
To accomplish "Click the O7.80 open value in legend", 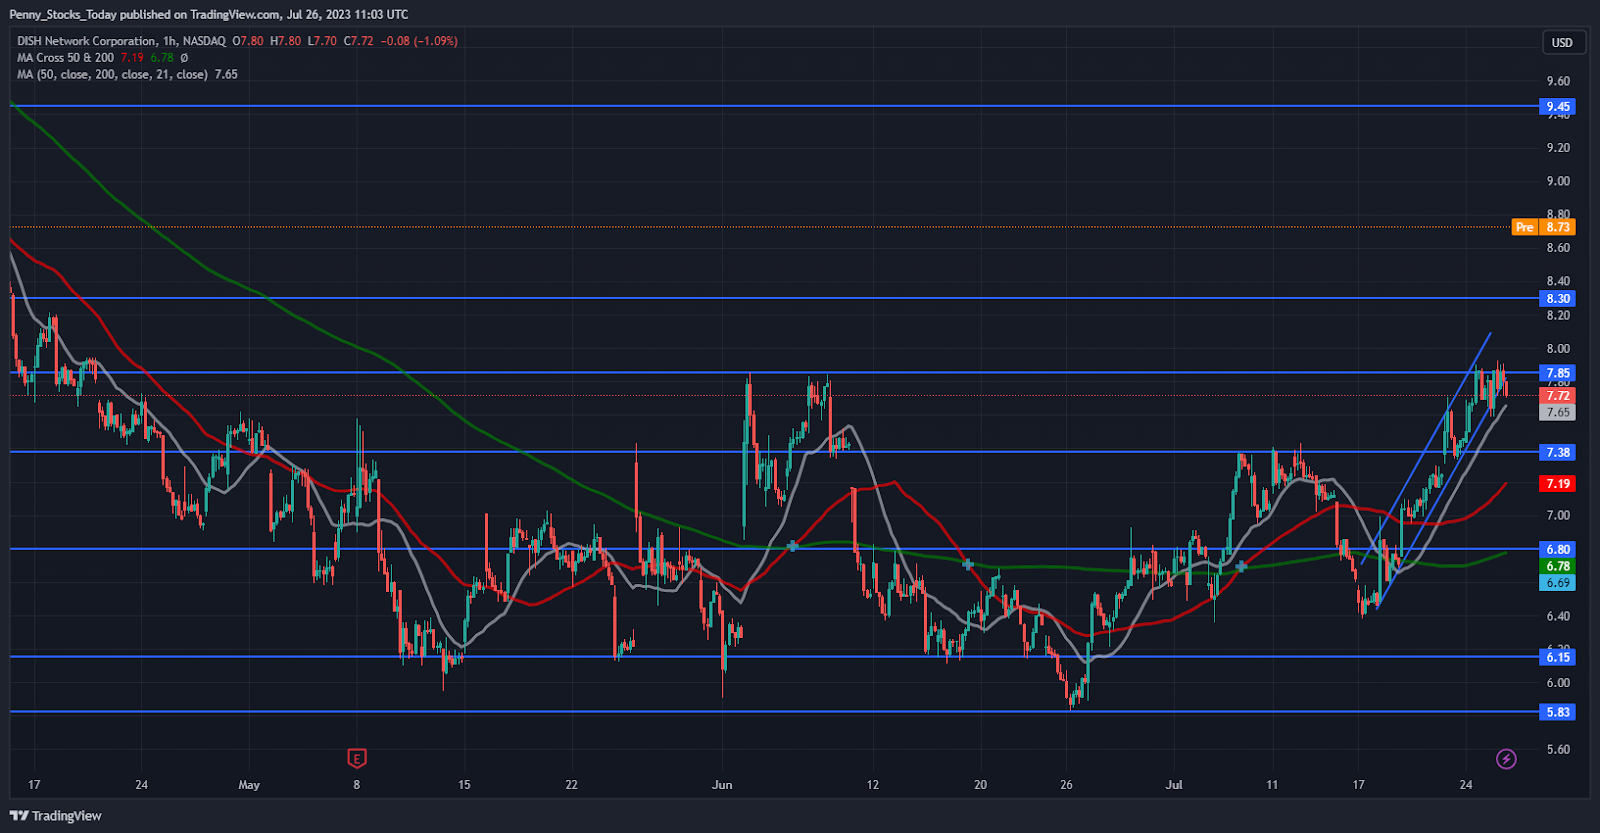I will pyautogui.click(x=248, y=41).
